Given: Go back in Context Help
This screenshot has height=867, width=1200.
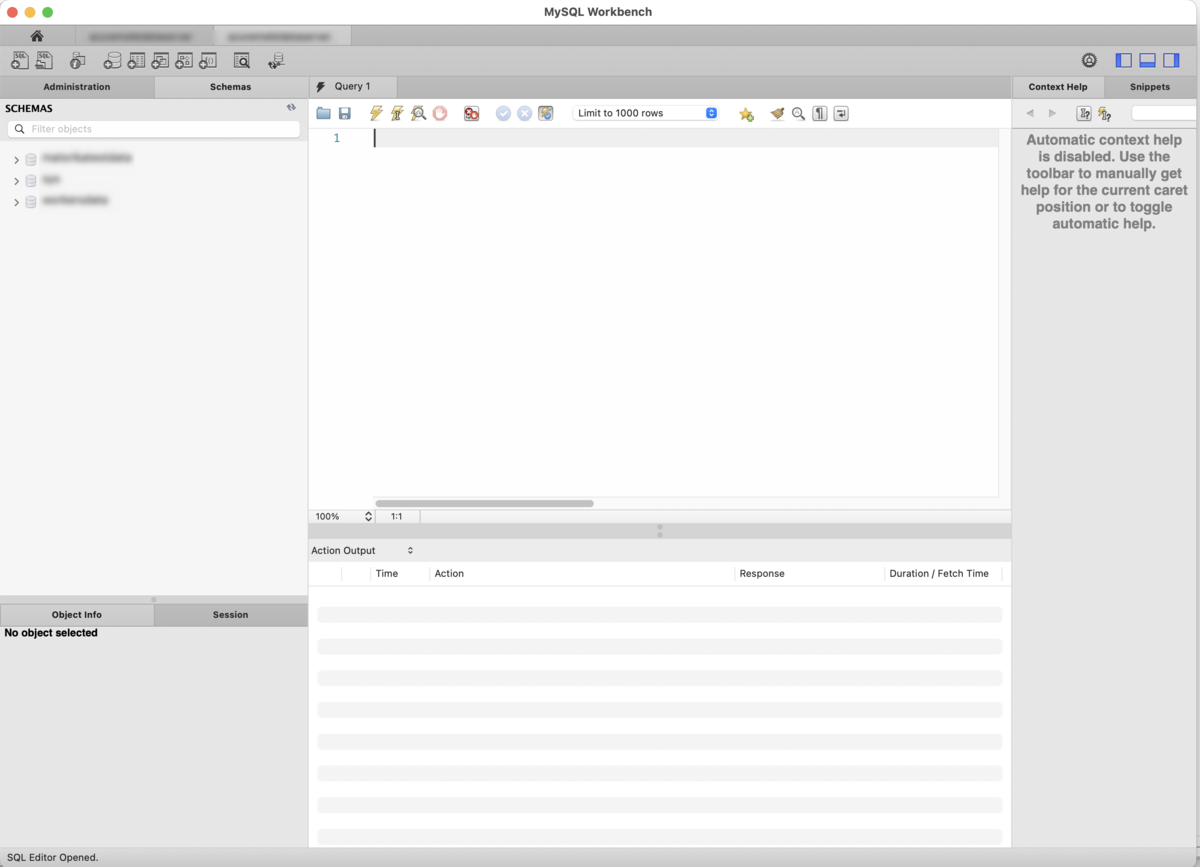Looking at the screenshot, I should (1030, 113).
